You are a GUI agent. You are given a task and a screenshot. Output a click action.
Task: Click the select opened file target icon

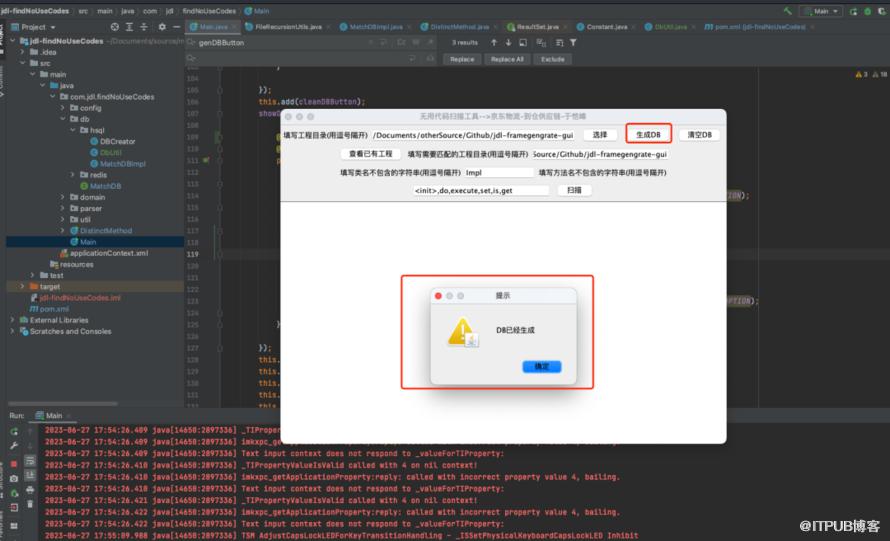click(x=115, y=26)
